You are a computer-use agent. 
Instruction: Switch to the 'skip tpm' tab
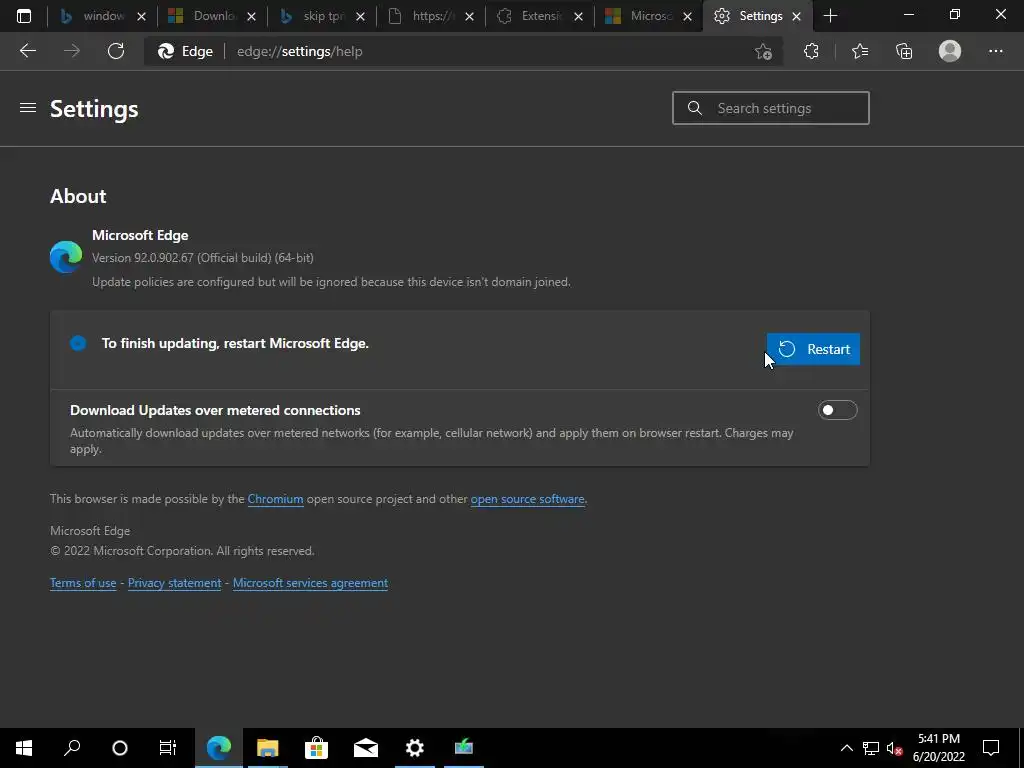(316, 16)
